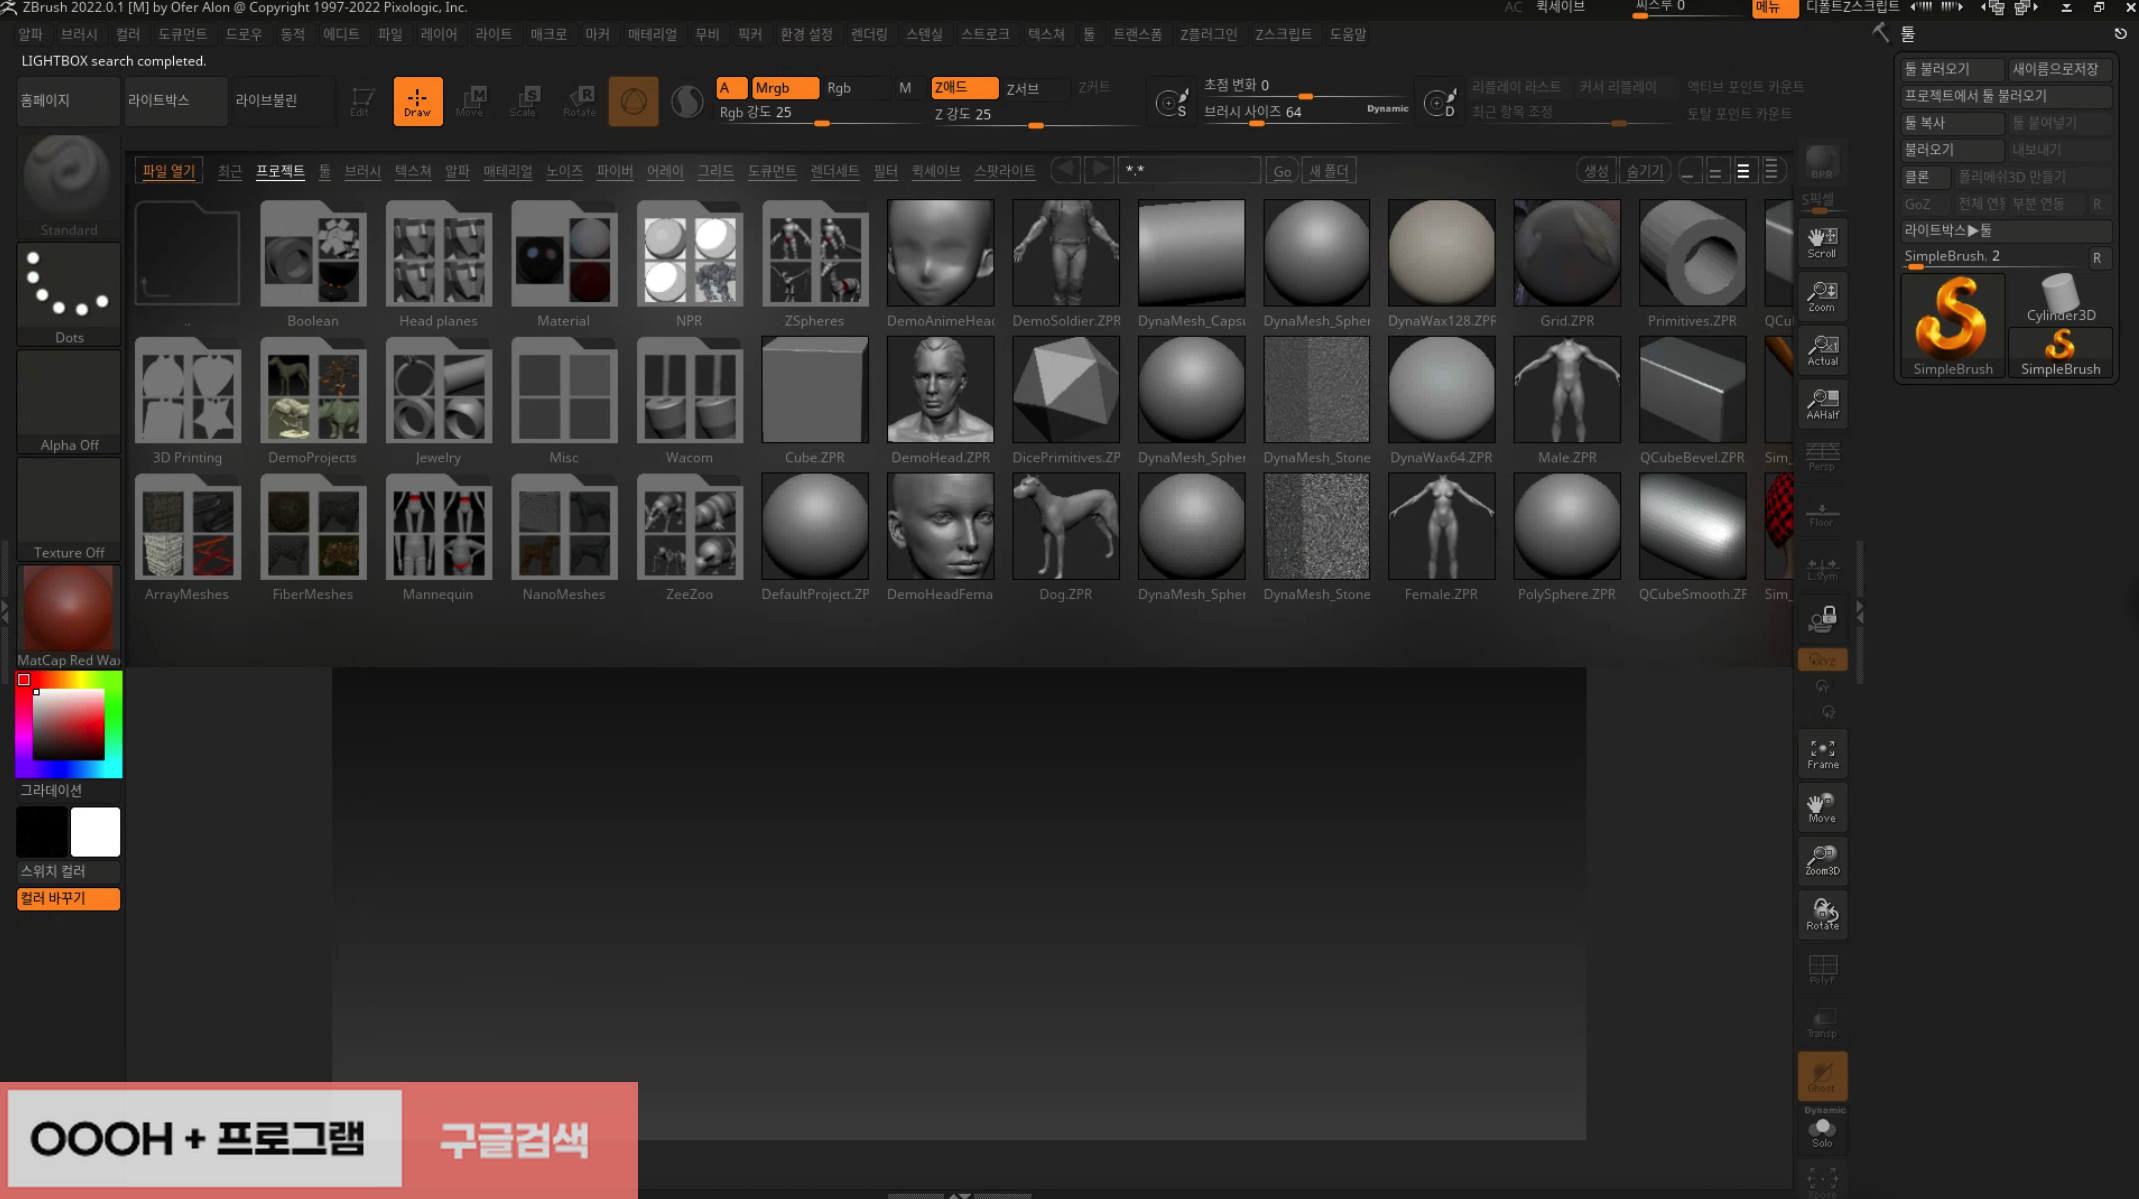
Task: Switch to the 브러시 LightBox tab
Action: (362, 171)
